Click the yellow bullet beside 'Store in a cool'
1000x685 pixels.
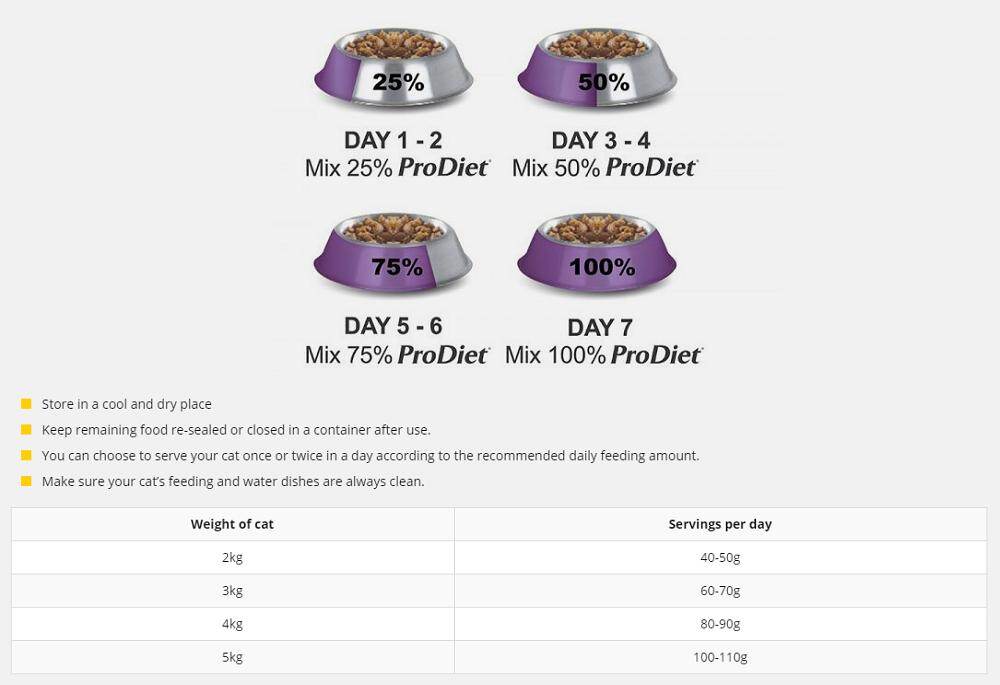pos(26,404)
